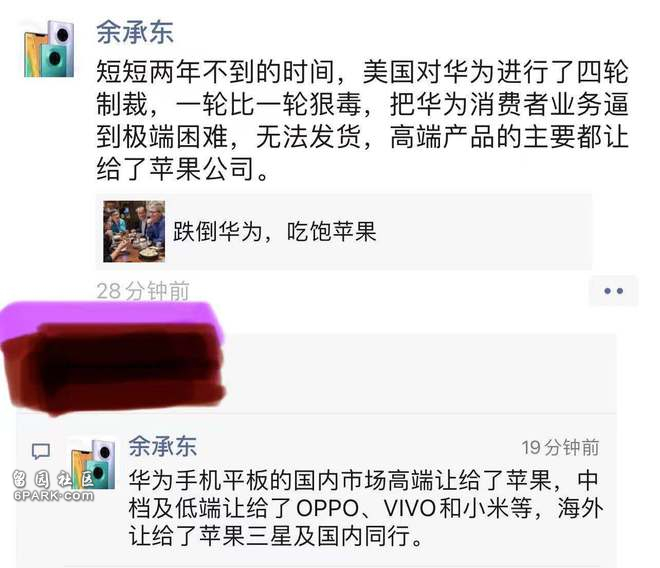Select the 19分钟前 comment timestamp
This screenshot has width=660, height=568.
pyautogui.click(x=560, y=447)
